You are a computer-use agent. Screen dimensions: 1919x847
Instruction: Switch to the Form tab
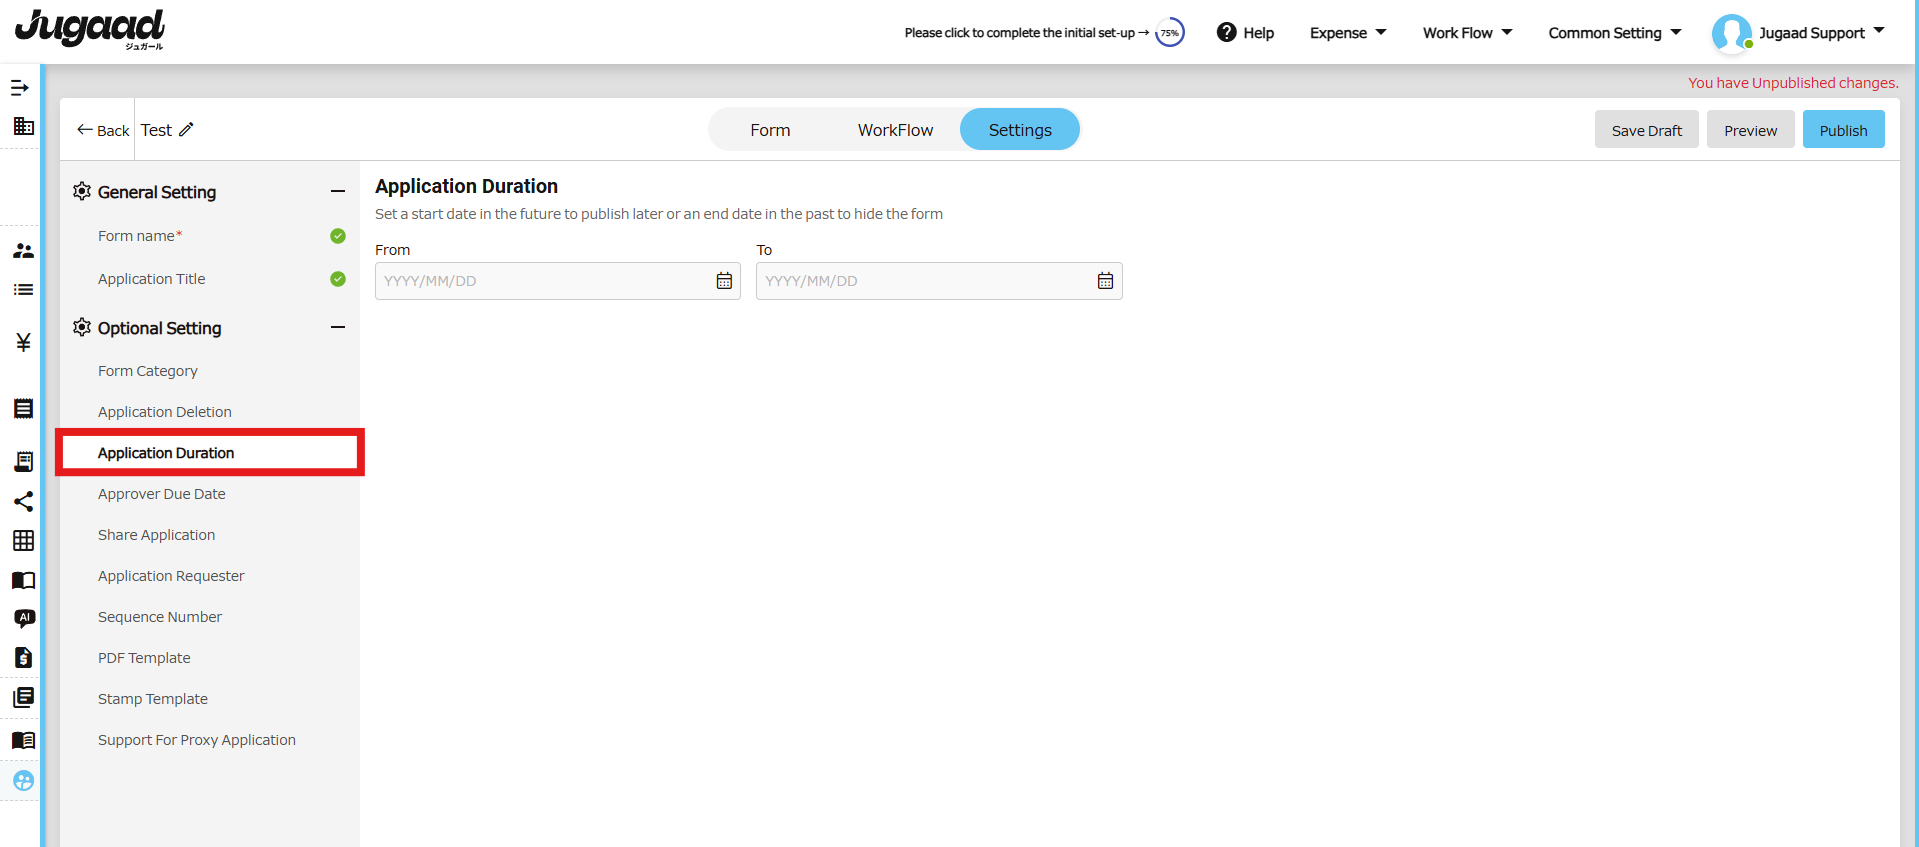point(770,130)
